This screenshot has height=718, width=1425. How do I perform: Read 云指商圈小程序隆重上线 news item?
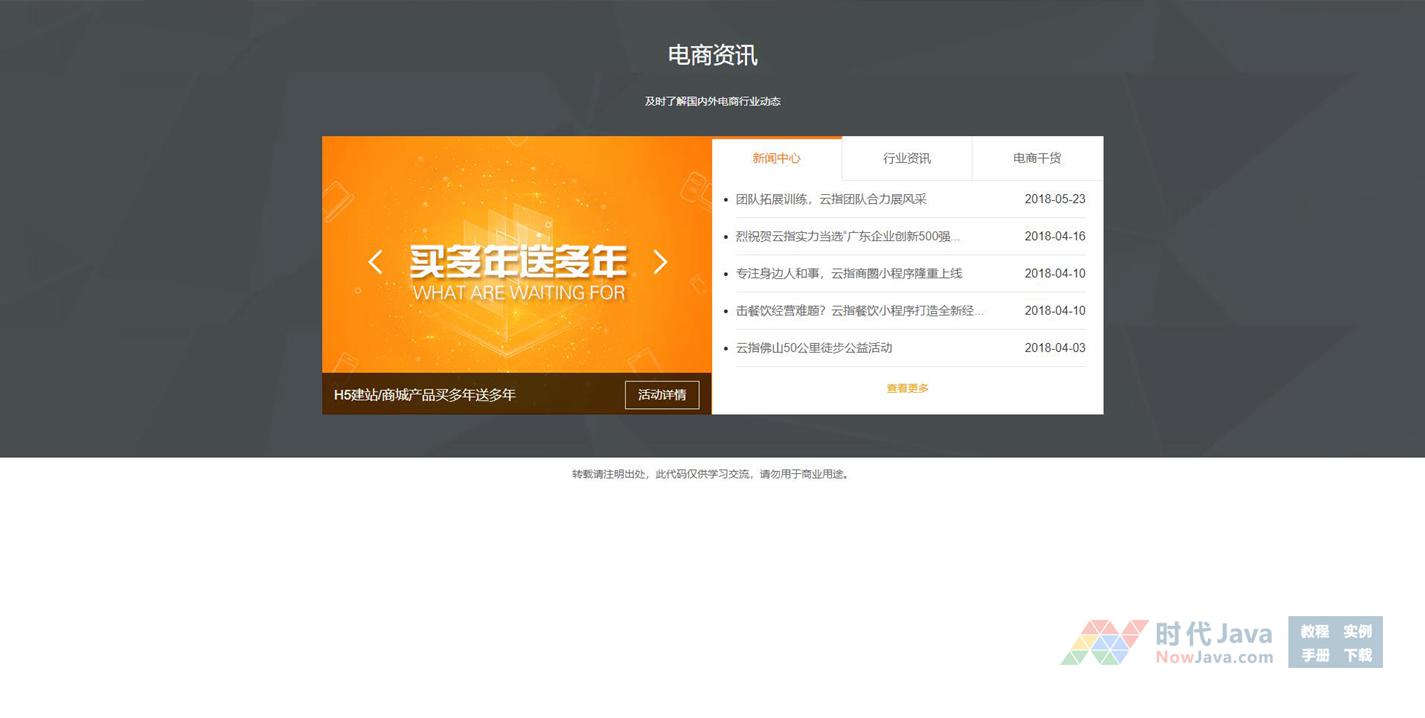point(848,274)
